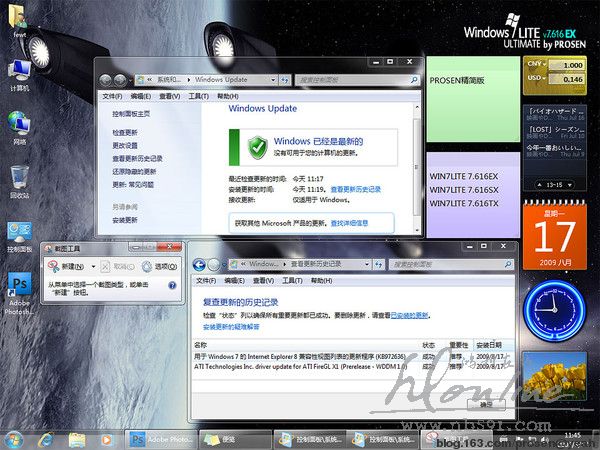
Task: Click the Internet Explorer taskbar icon
Action: (45, 439)
